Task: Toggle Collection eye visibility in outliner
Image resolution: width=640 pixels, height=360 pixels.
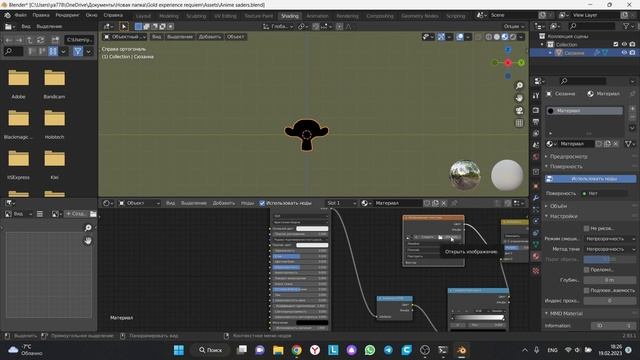Action: 624,44
